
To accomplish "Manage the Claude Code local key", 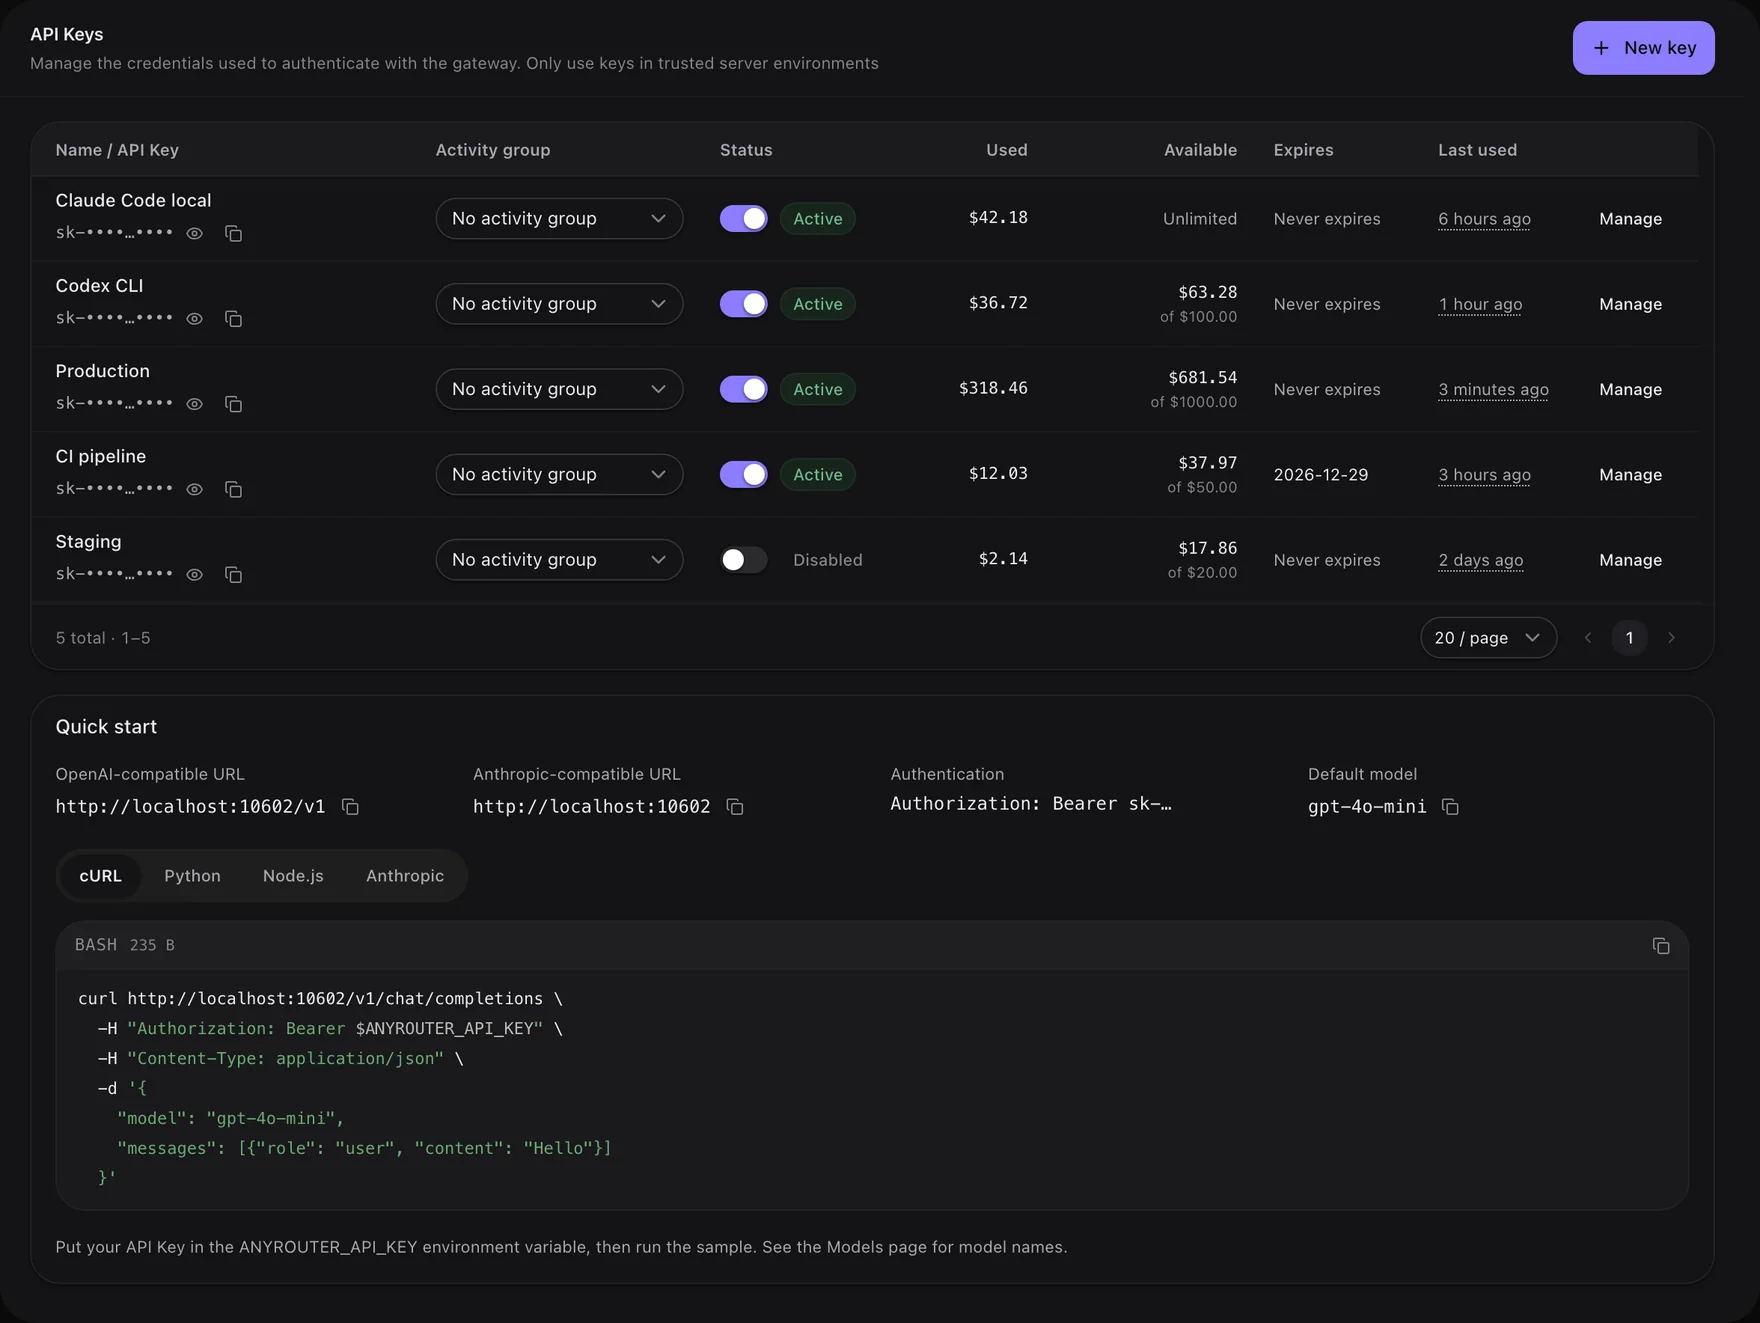I will tap(1630, 218).
